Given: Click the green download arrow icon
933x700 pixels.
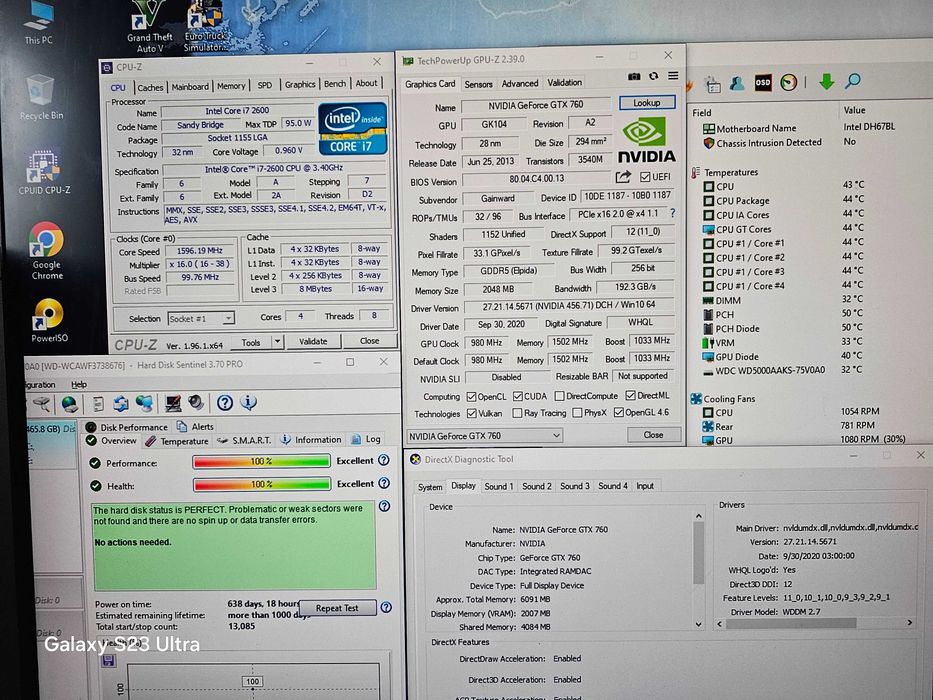Looking at the screenshot, I should coord(826,82).
